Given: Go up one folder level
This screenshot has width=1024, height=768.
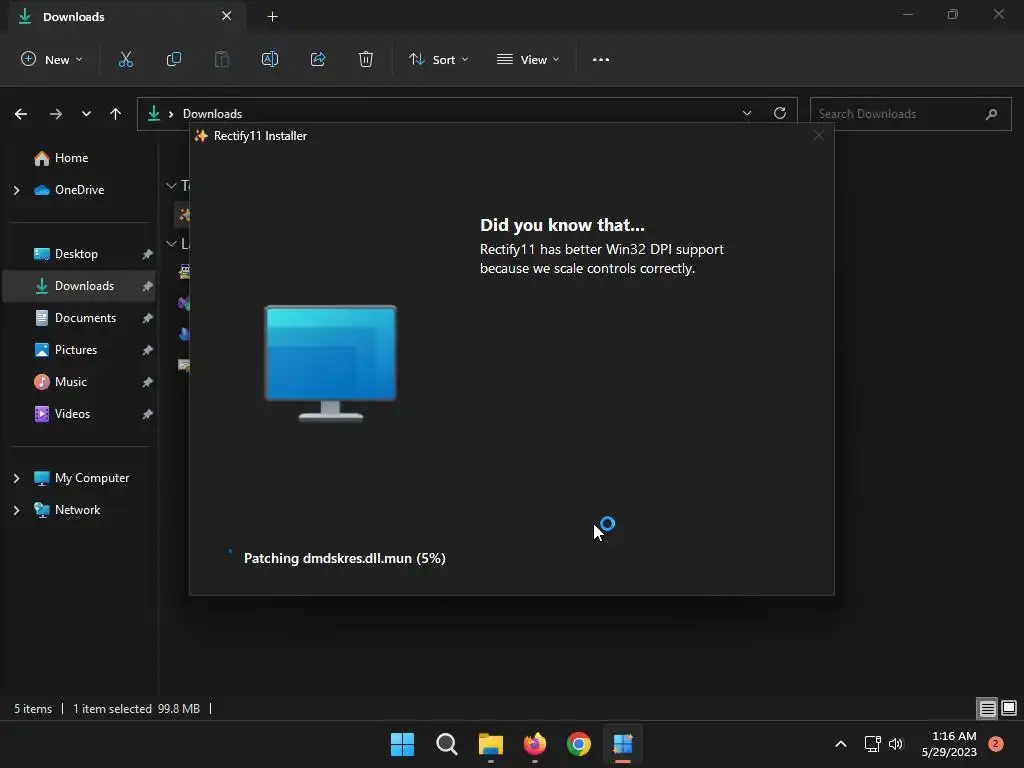Looking at the screenshot, I should click(x=116, y=114).
